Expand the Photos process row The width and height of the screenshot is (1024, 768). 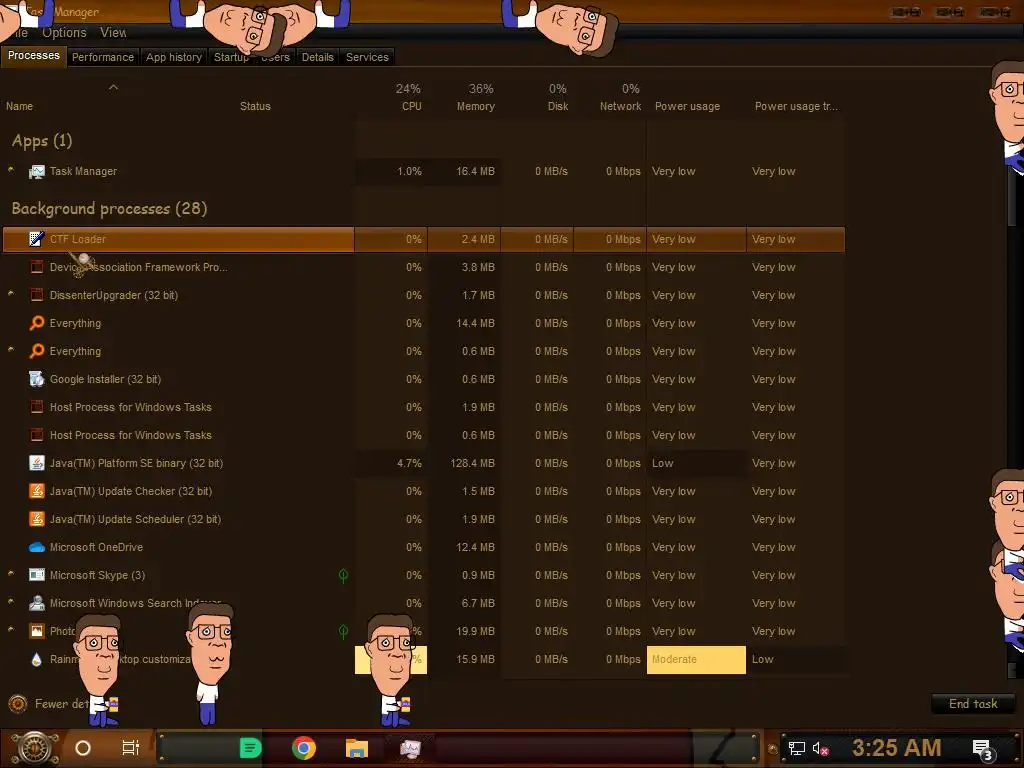pos(11,630)
